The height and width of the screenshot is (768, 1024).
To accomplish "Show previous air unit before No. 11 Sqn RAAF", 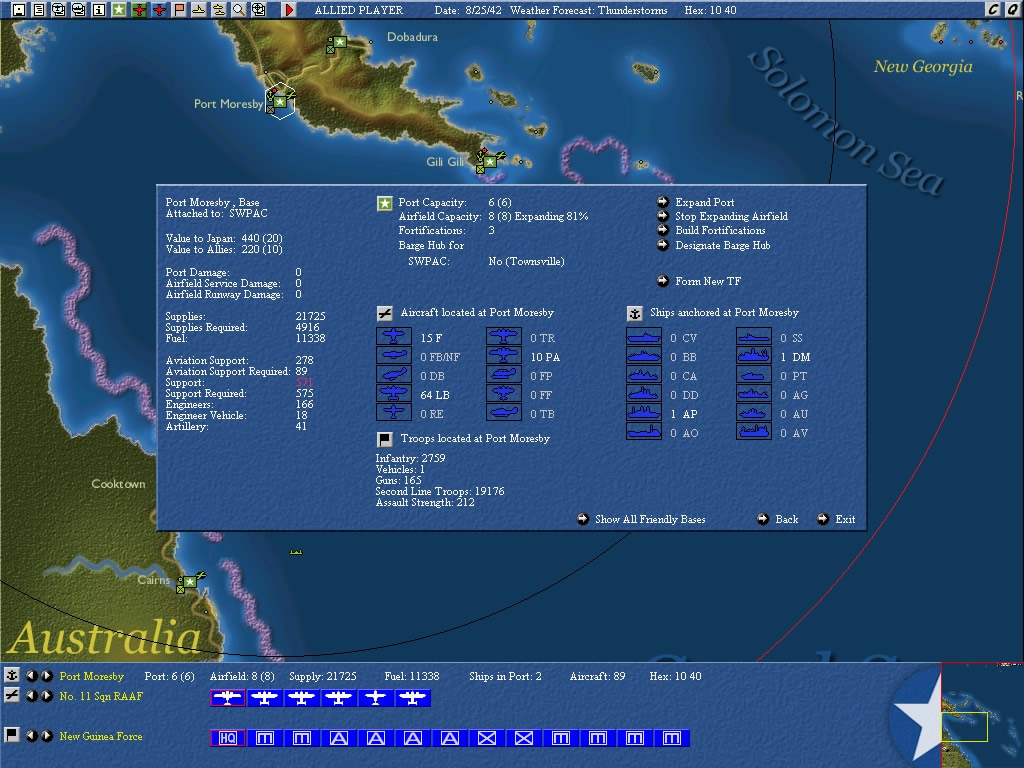I will point(31,696).
